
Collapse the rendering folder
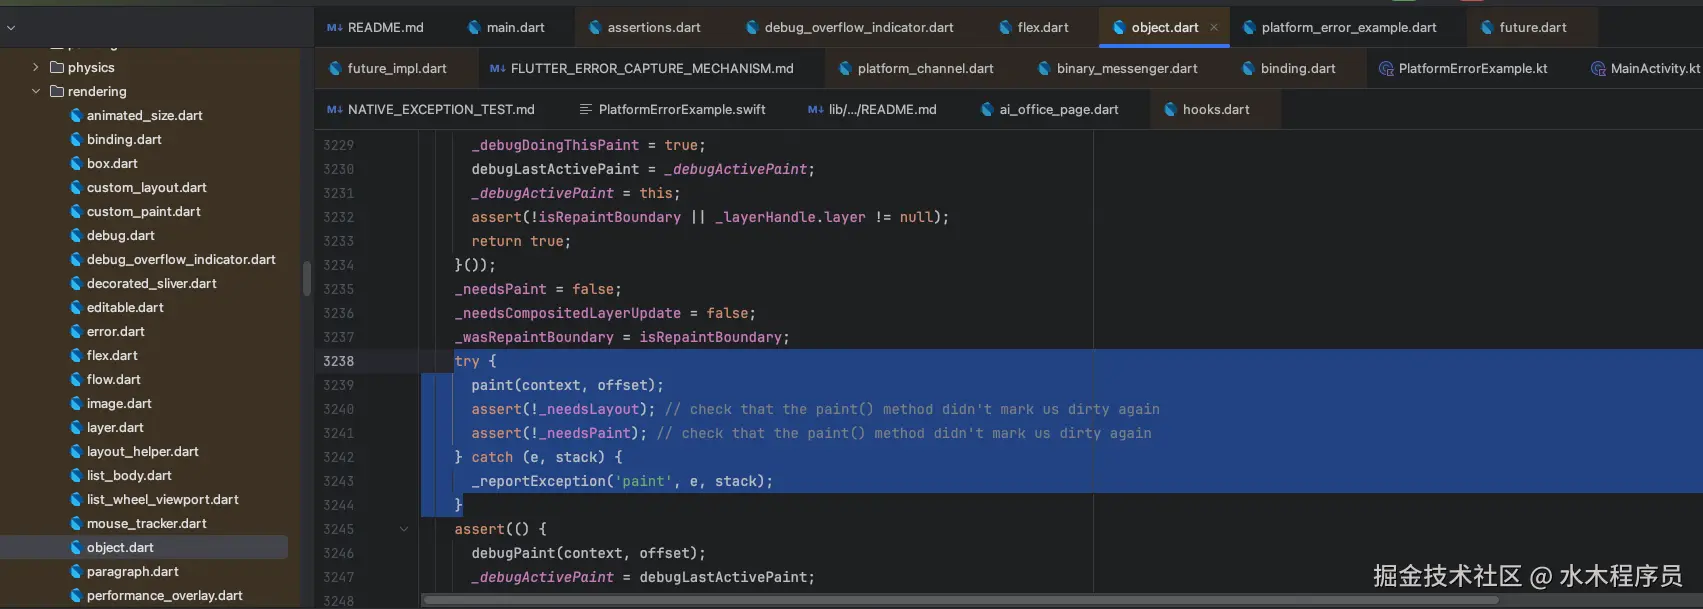coord(36,92)
